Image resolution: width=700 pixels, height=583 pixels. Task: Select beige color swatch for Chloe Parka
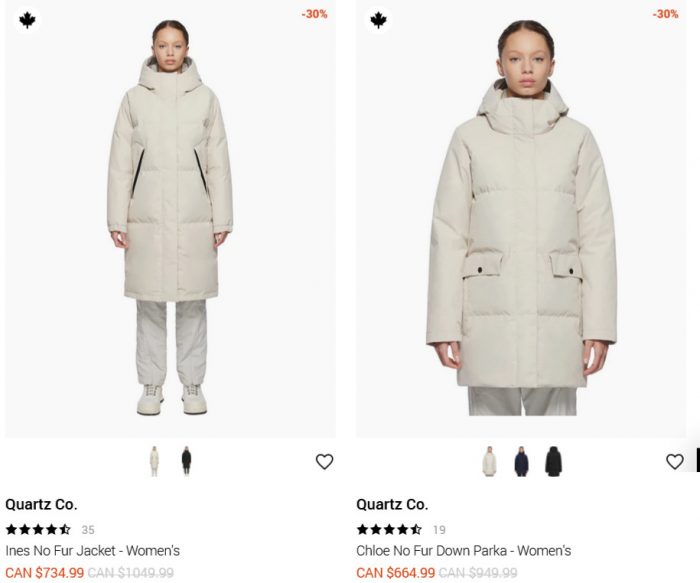(489, 461)
